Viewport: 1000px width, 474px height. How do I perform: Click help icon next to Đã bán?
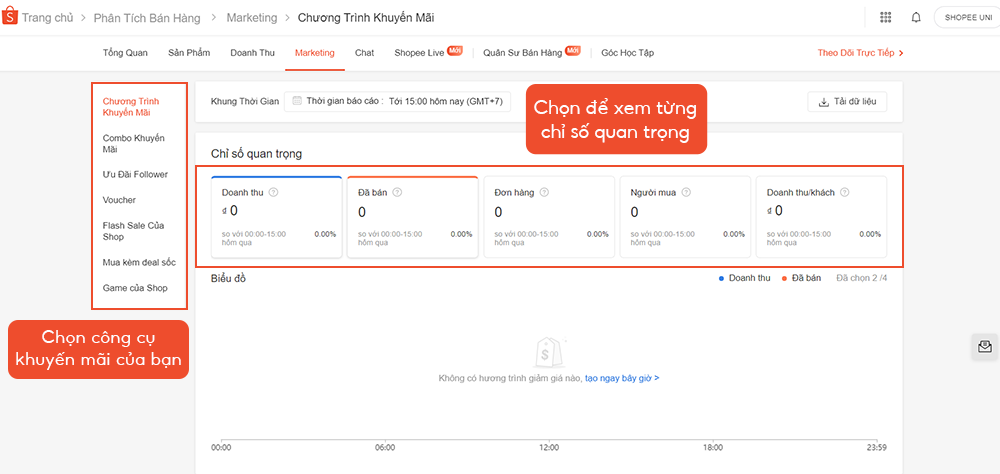pyautogui.click(x=397, y=192)
